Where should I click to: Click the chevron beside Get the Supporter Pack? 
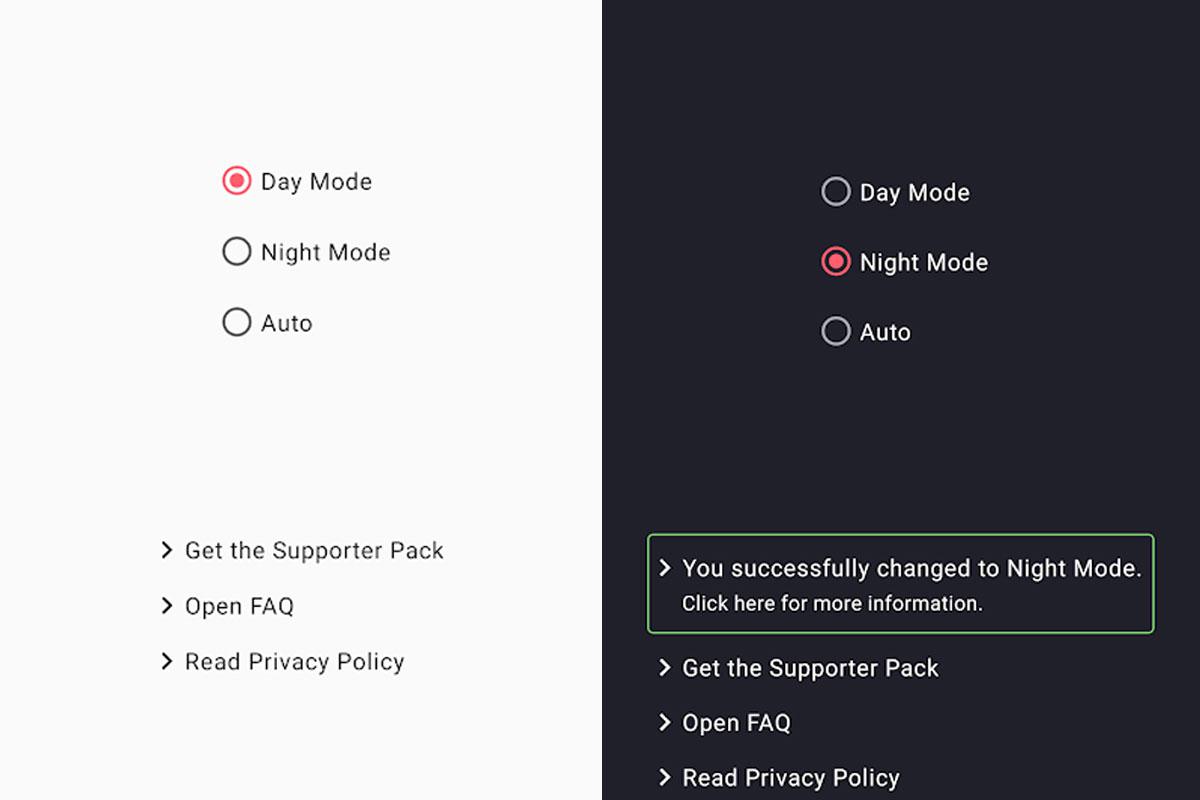166,550
